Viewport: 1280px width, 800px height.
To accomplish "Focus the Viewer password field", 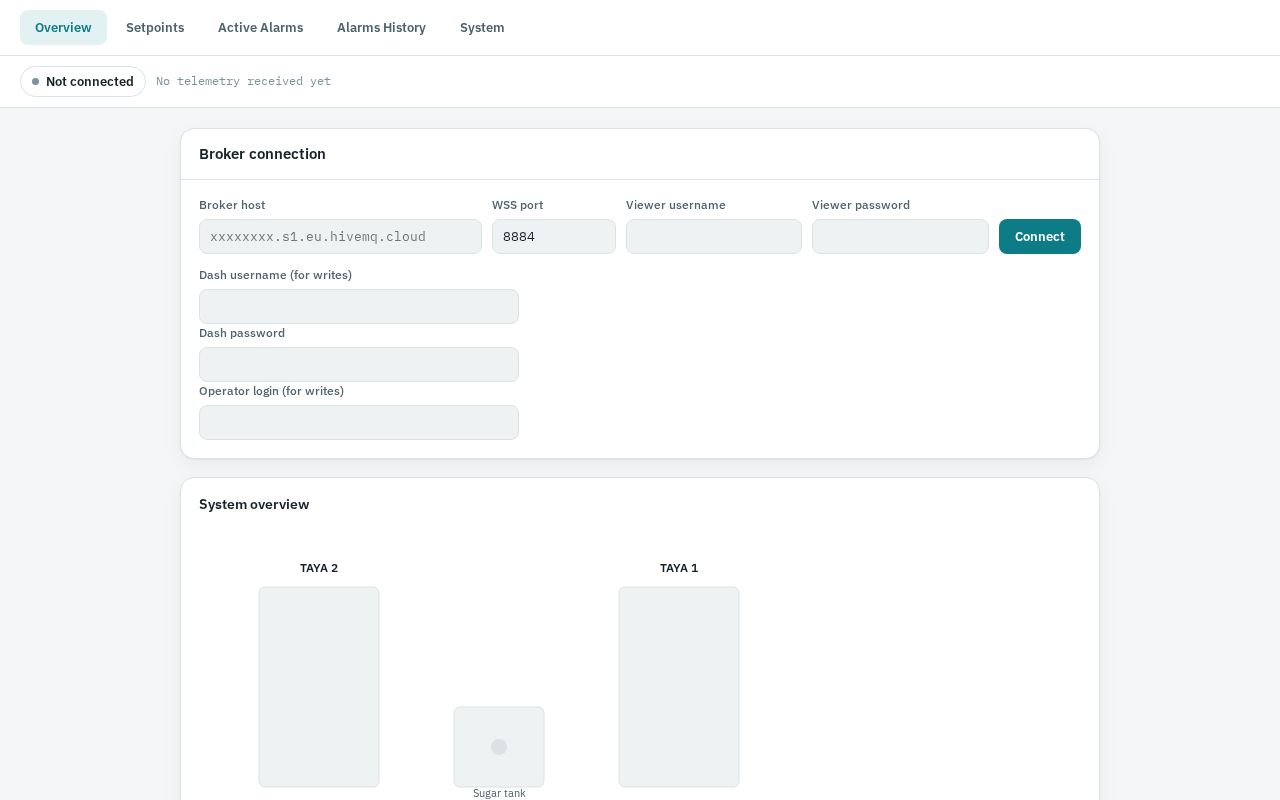I will point(900,237).
